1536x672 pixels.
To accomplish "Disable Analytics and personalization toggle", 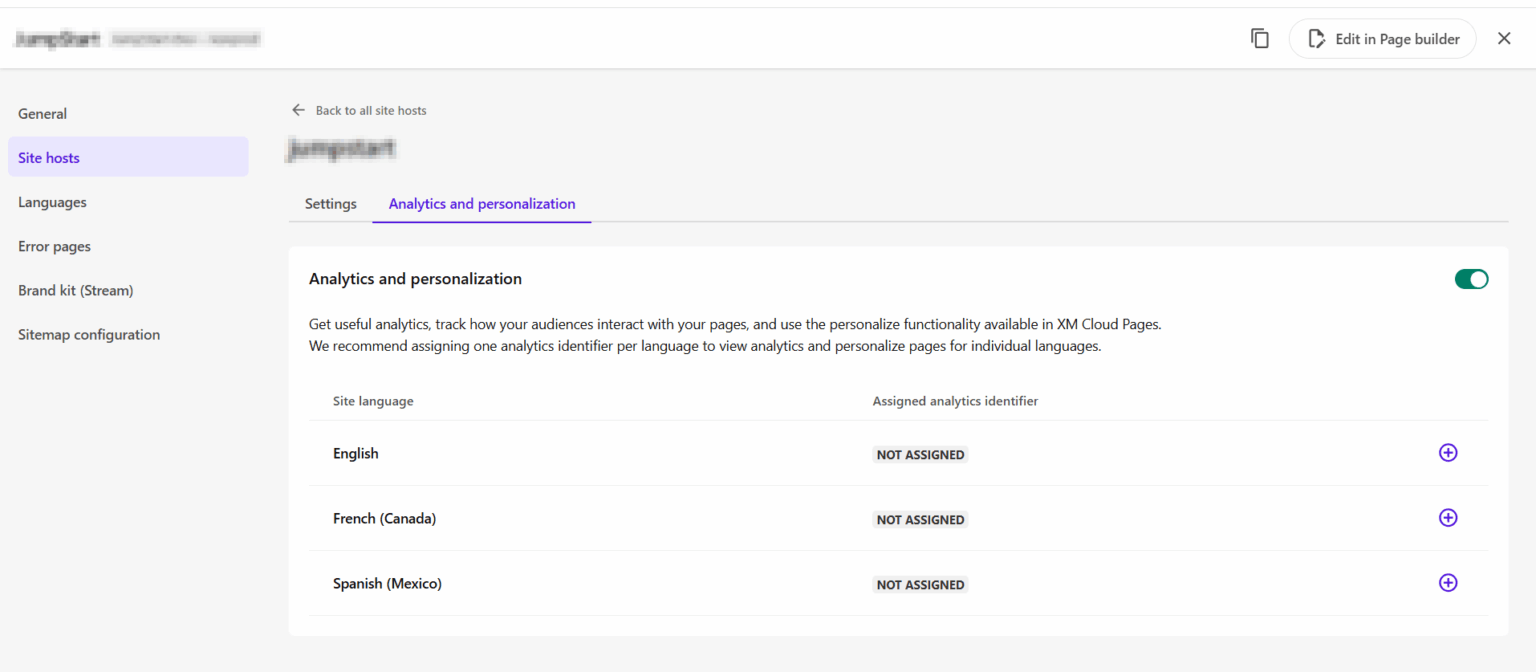I will pyautogui.click(x=1471, y=279).
